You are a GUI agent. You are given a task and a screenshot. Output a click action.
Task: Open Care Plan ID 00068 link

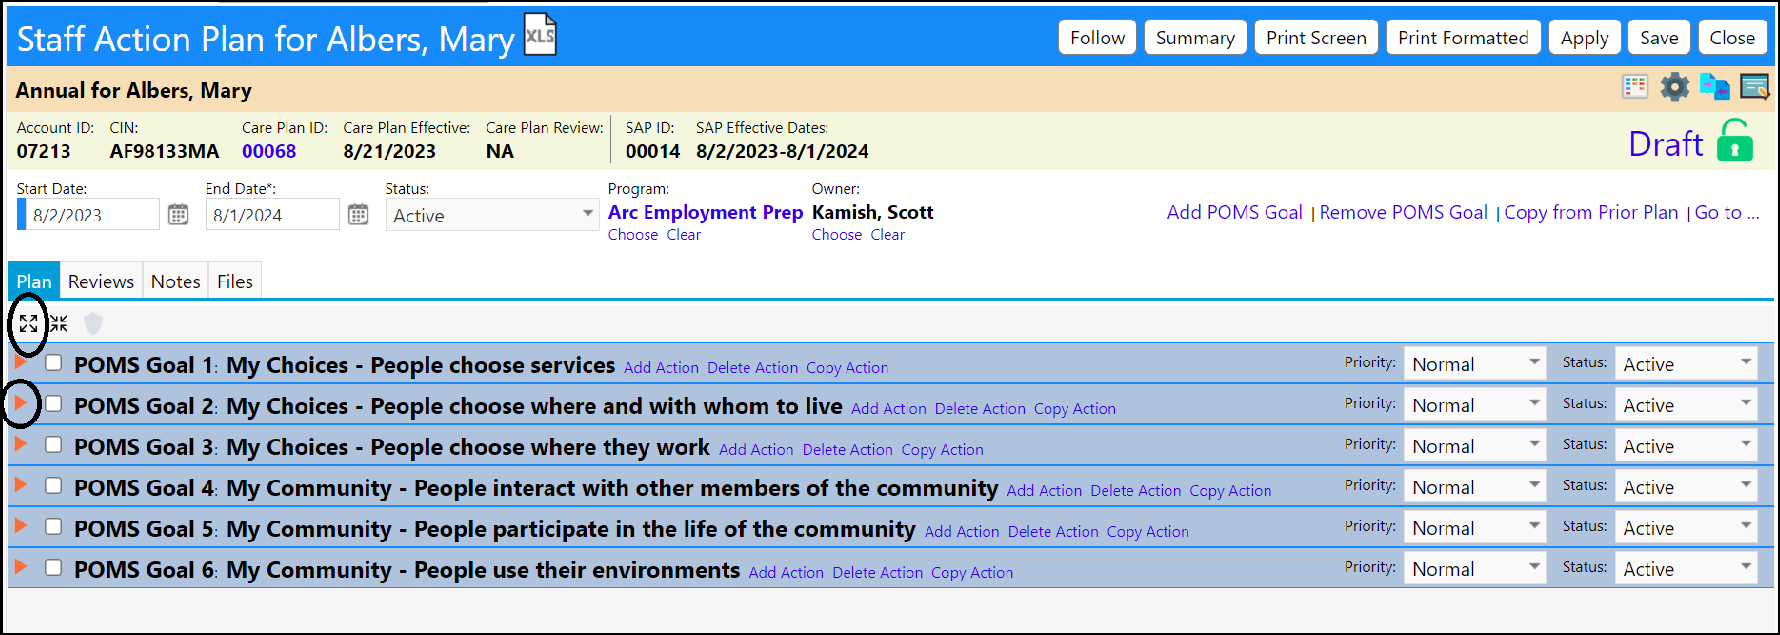point(269,151)
